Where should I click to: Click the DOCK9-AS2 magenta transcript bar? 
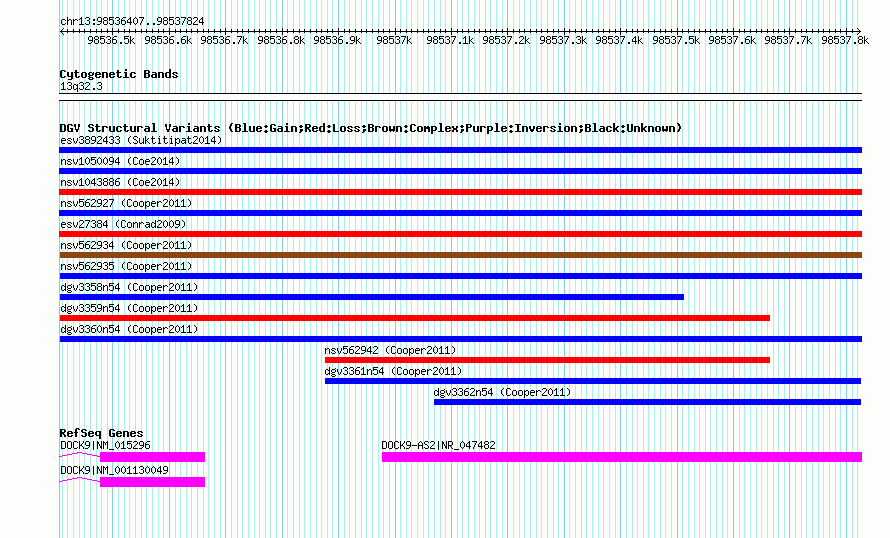click(x=622, y=457)
